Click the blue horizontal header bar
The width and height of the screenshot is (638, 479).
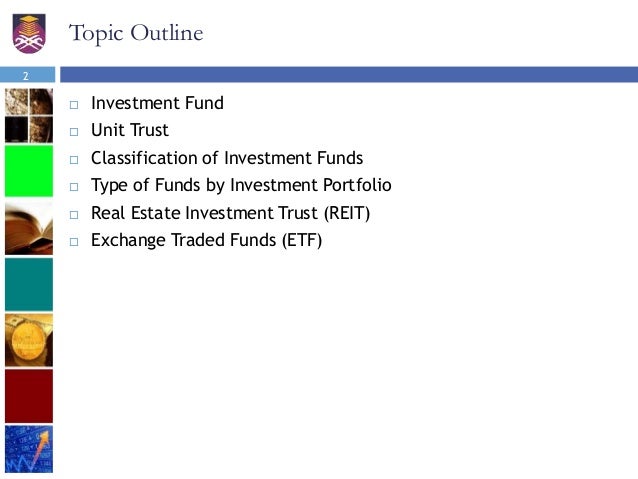tap(349, 75)
